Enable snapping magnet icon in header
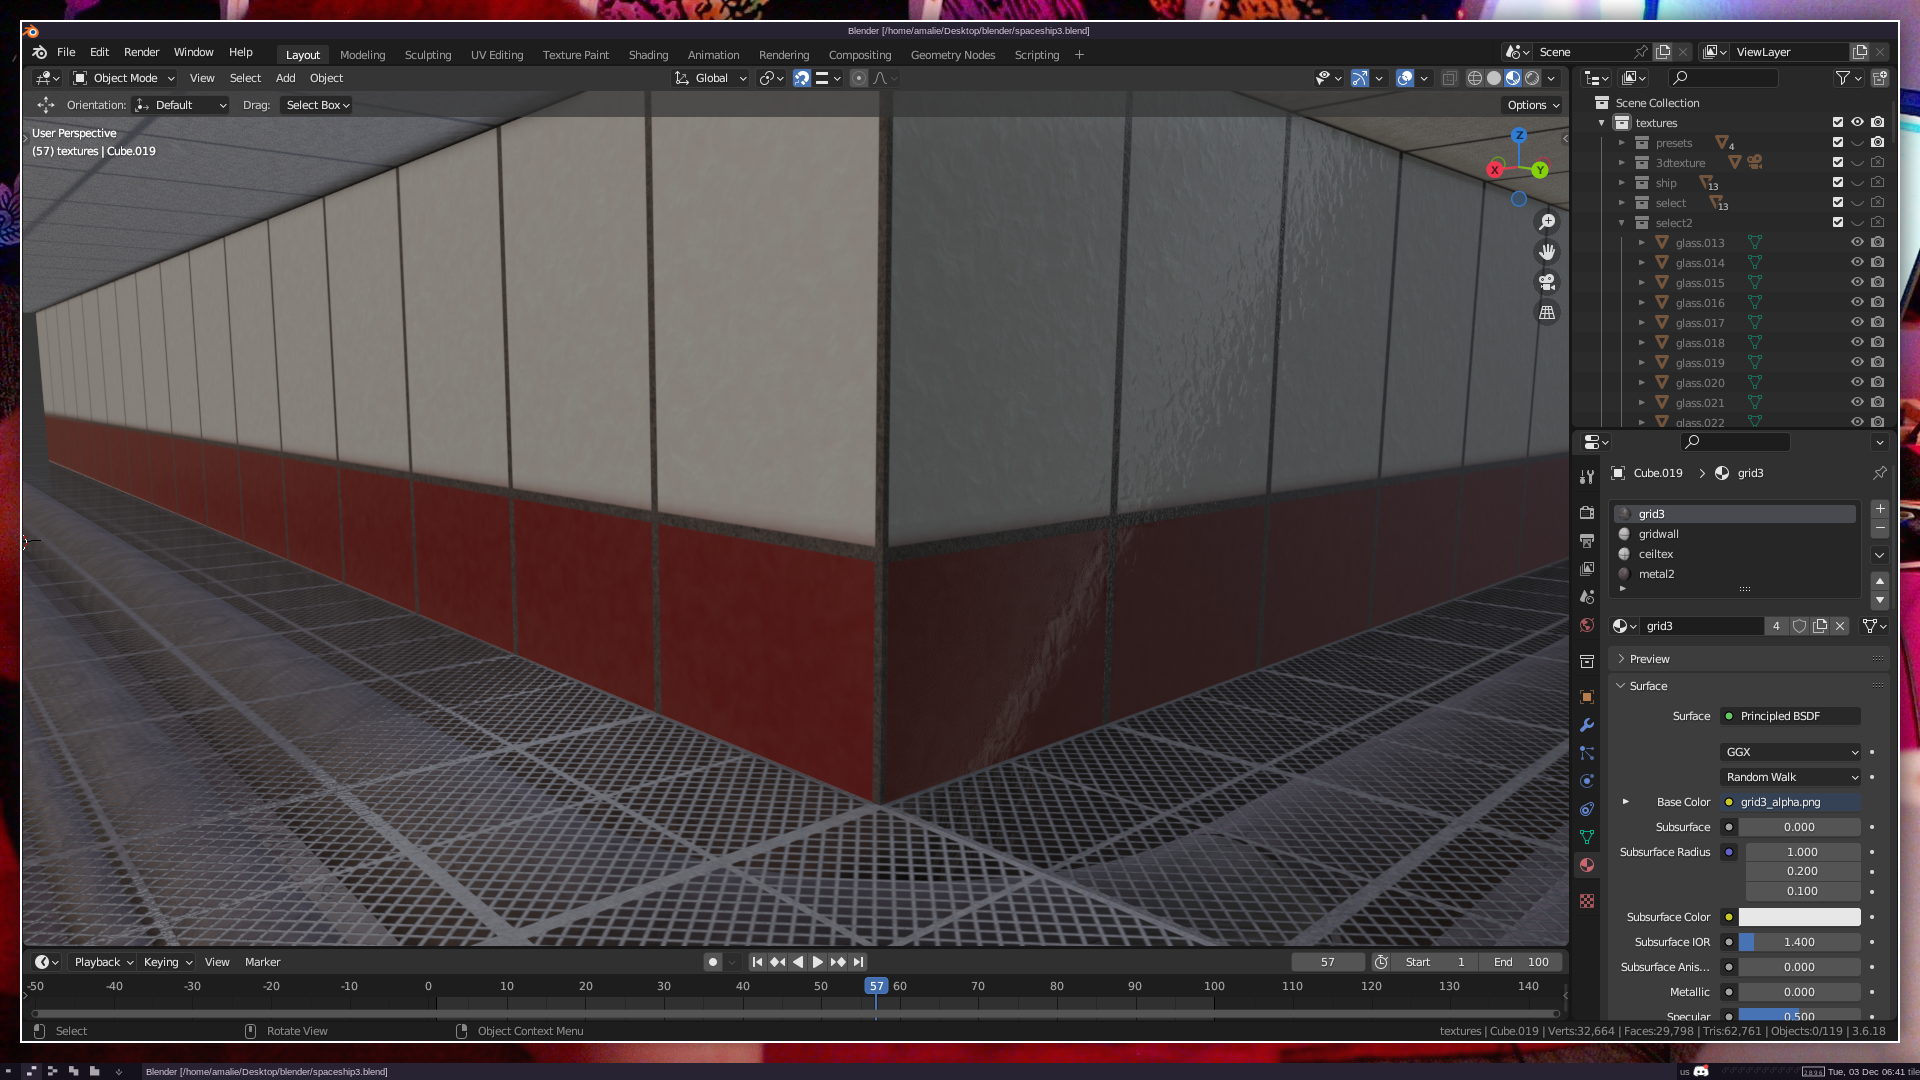 pyautogui.click(x=802, y=78)
